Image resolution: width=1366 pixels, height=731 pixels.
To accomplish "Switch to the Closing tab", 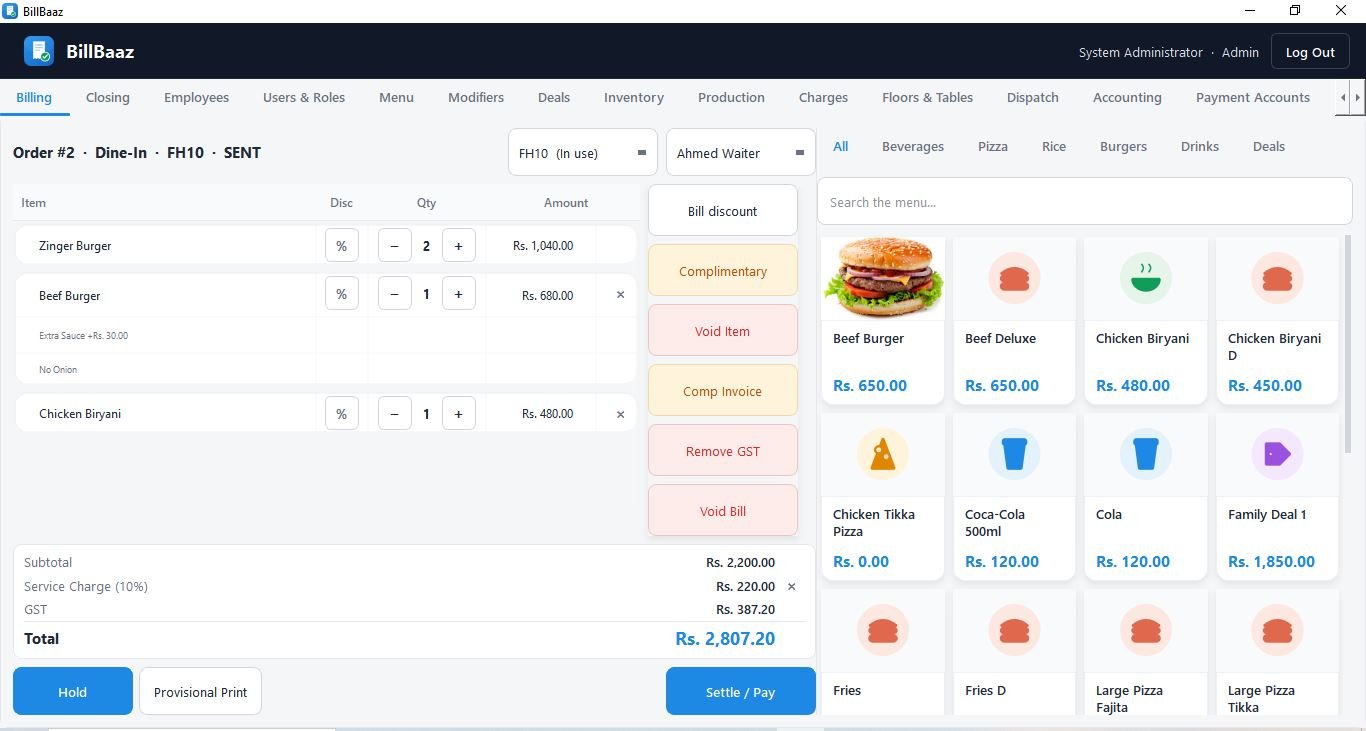I will point(108,97).
